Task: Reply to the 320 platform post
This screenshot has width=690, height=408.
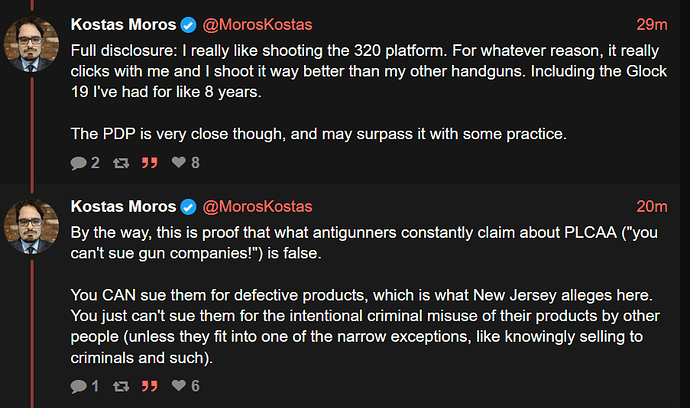Action: pos(78,162)
